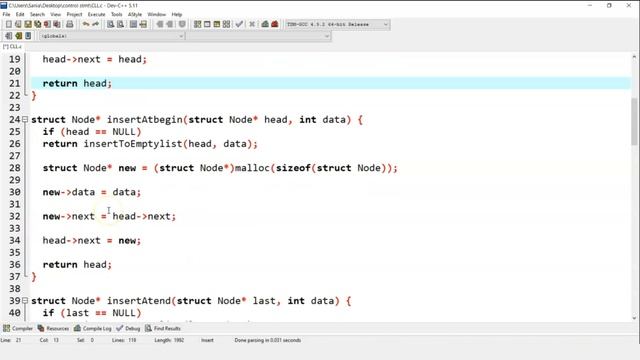
Task: Open the File menu
Action: pos(6,14)
